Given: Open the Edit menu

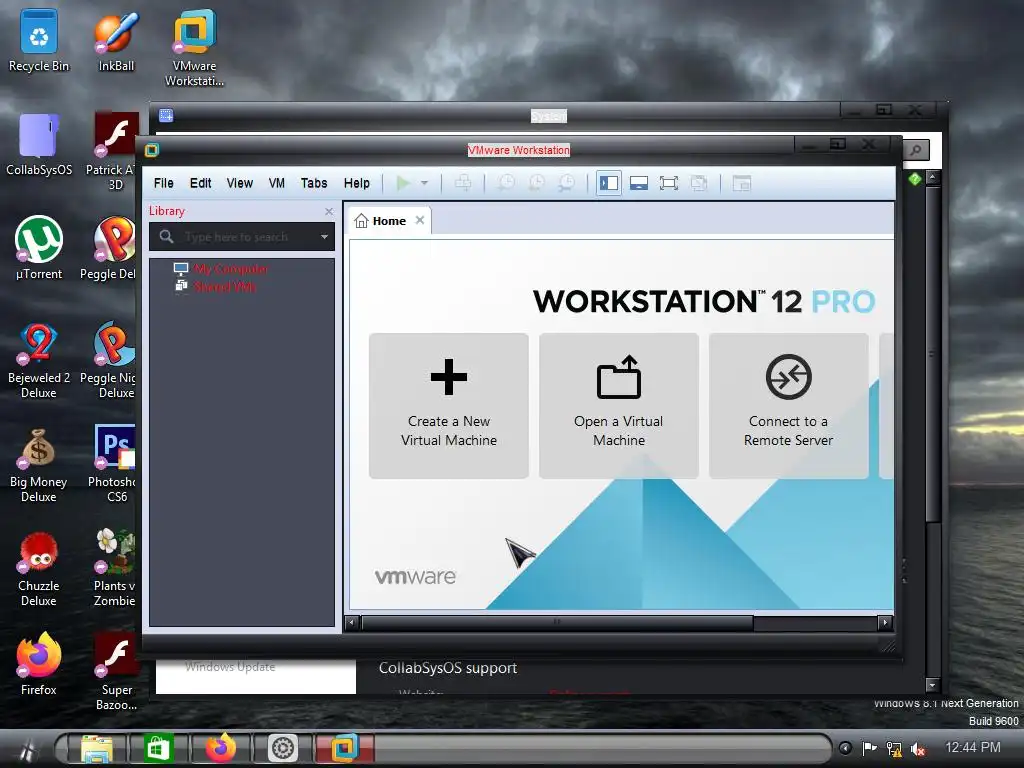Looking at the screenshot, I should (x=200, y=184).
